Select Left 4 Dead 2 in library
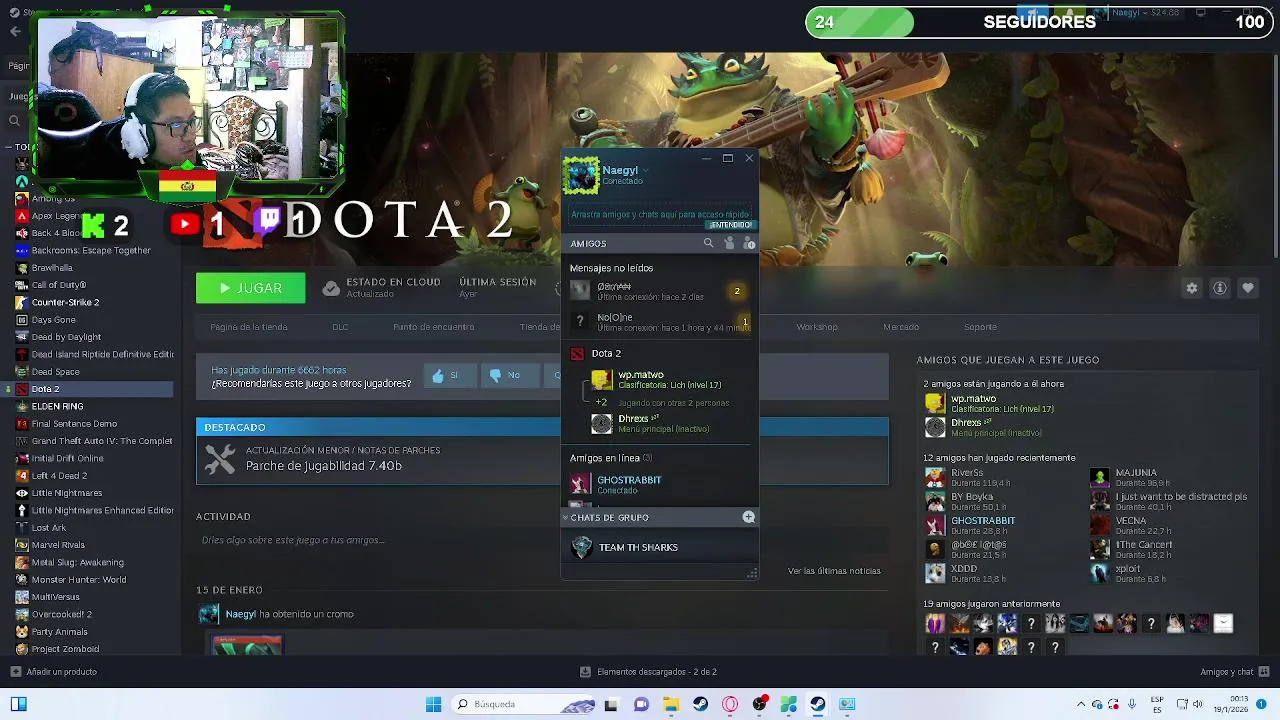This screenshot has height=720, width=1280. pyautogui.click(x=90, y=476)
